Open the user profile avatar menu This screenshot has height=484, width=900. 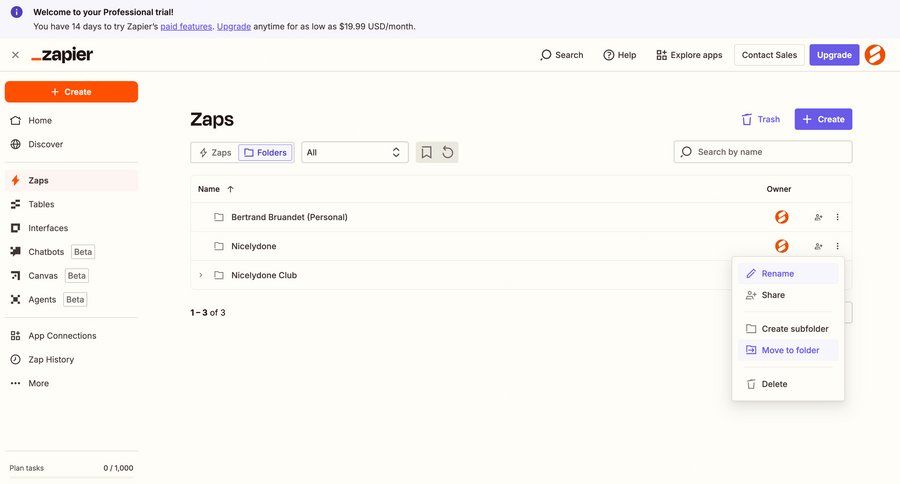[875, 55]
